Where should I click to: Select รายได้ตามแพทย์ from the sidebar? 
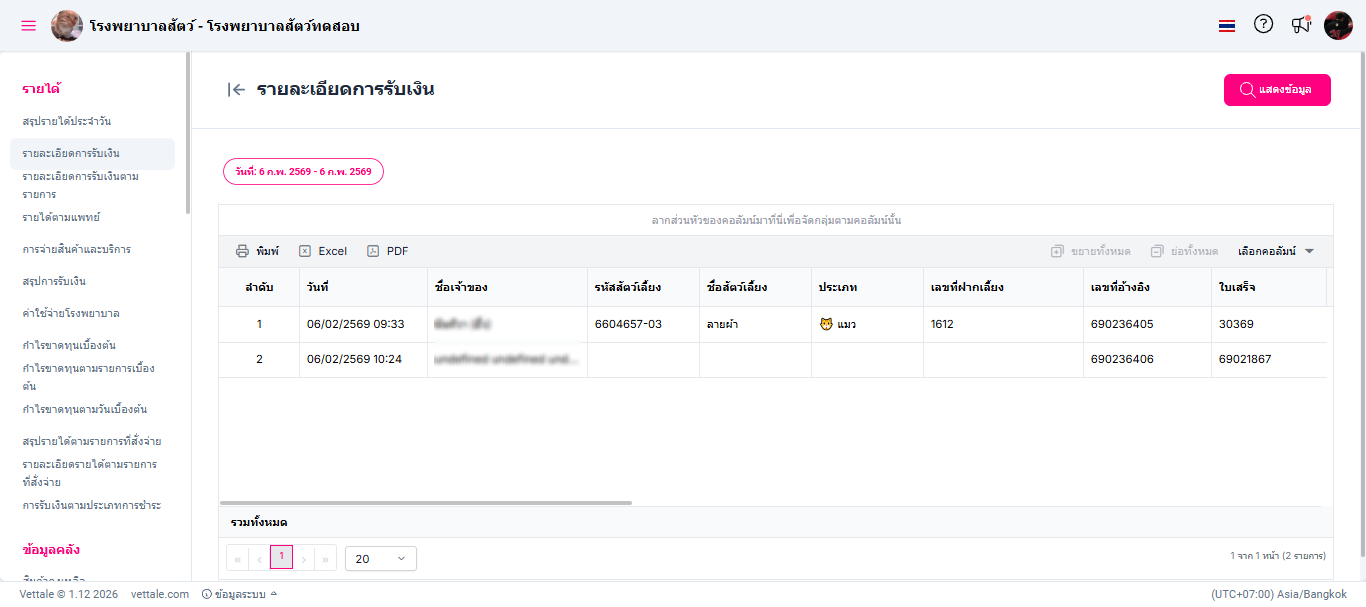(x=61, y=217)
